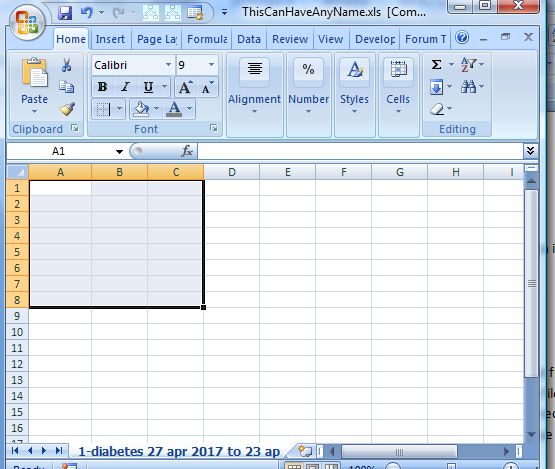
Task: Open the Alignment group button
Action: (x=254, y=95)
